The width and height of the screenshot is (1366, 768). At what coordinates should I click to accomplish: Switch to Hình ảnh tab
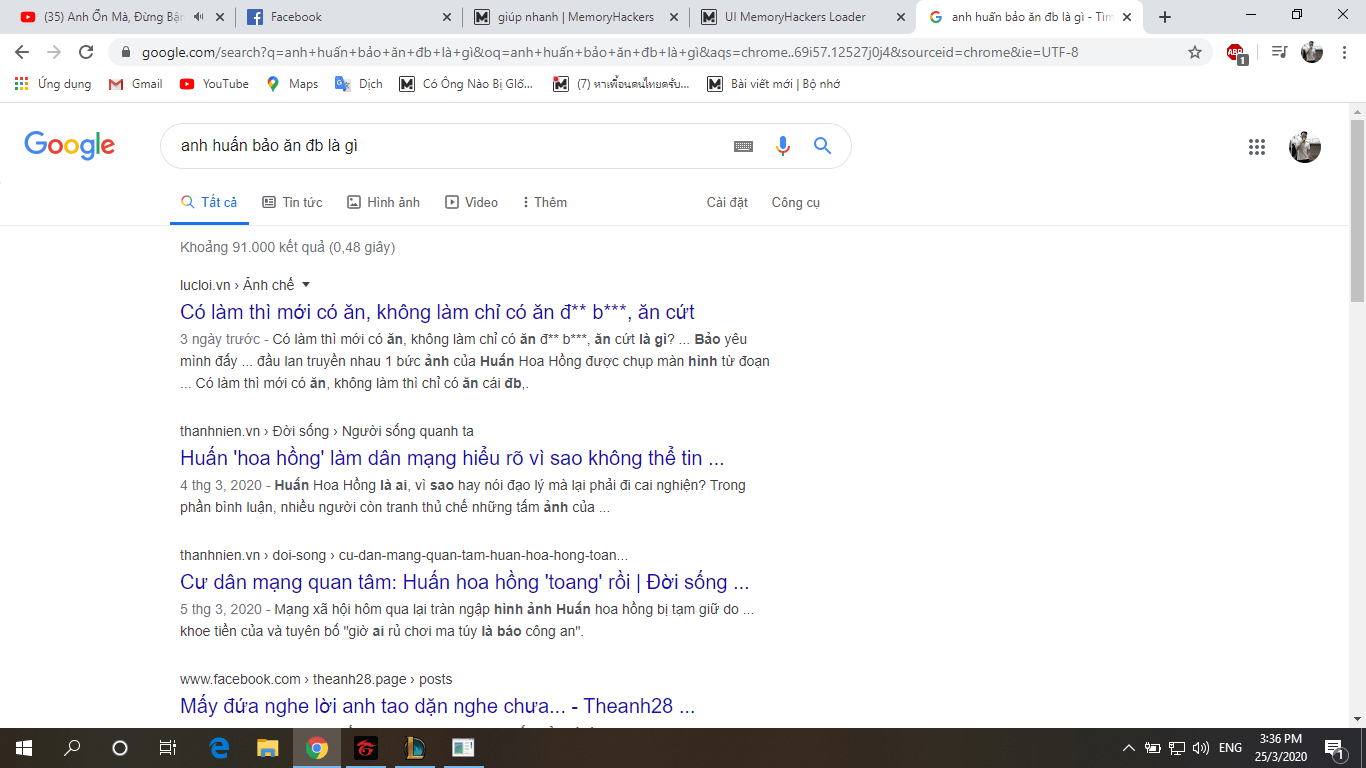pyautogui.click(x=384, y=202)
